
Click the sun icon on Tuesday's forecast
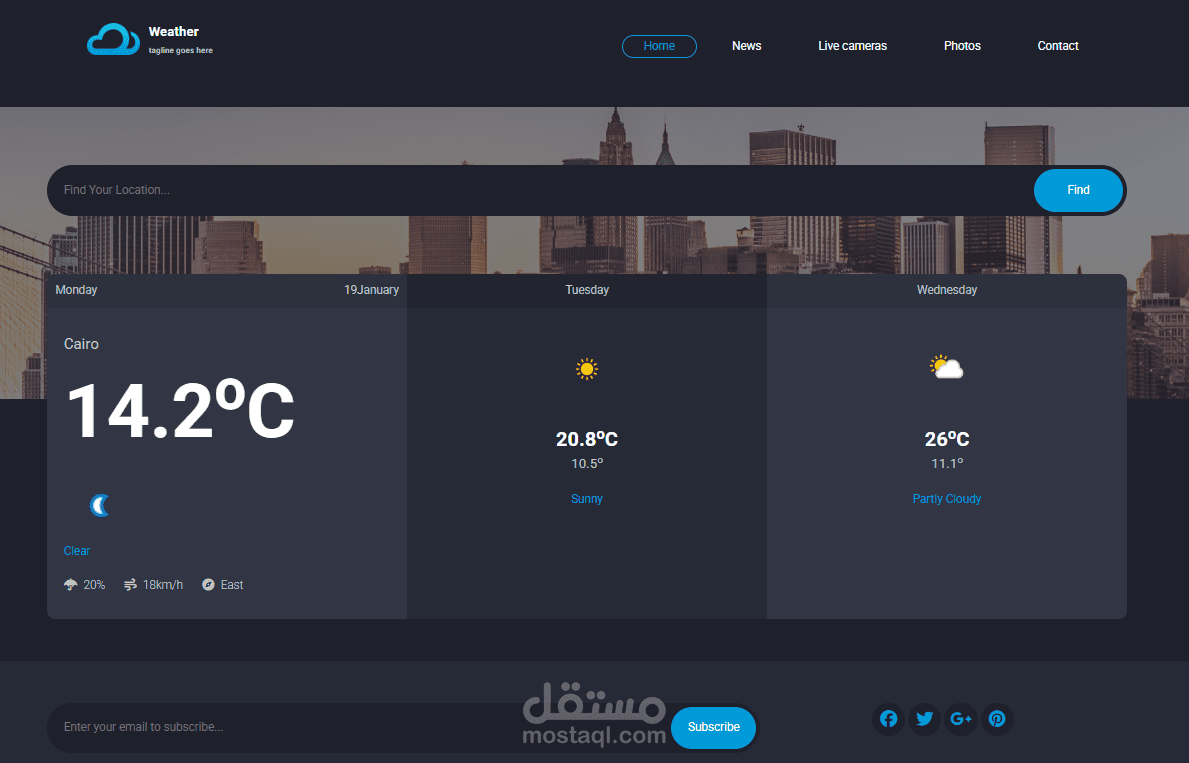tap(586, 368)
